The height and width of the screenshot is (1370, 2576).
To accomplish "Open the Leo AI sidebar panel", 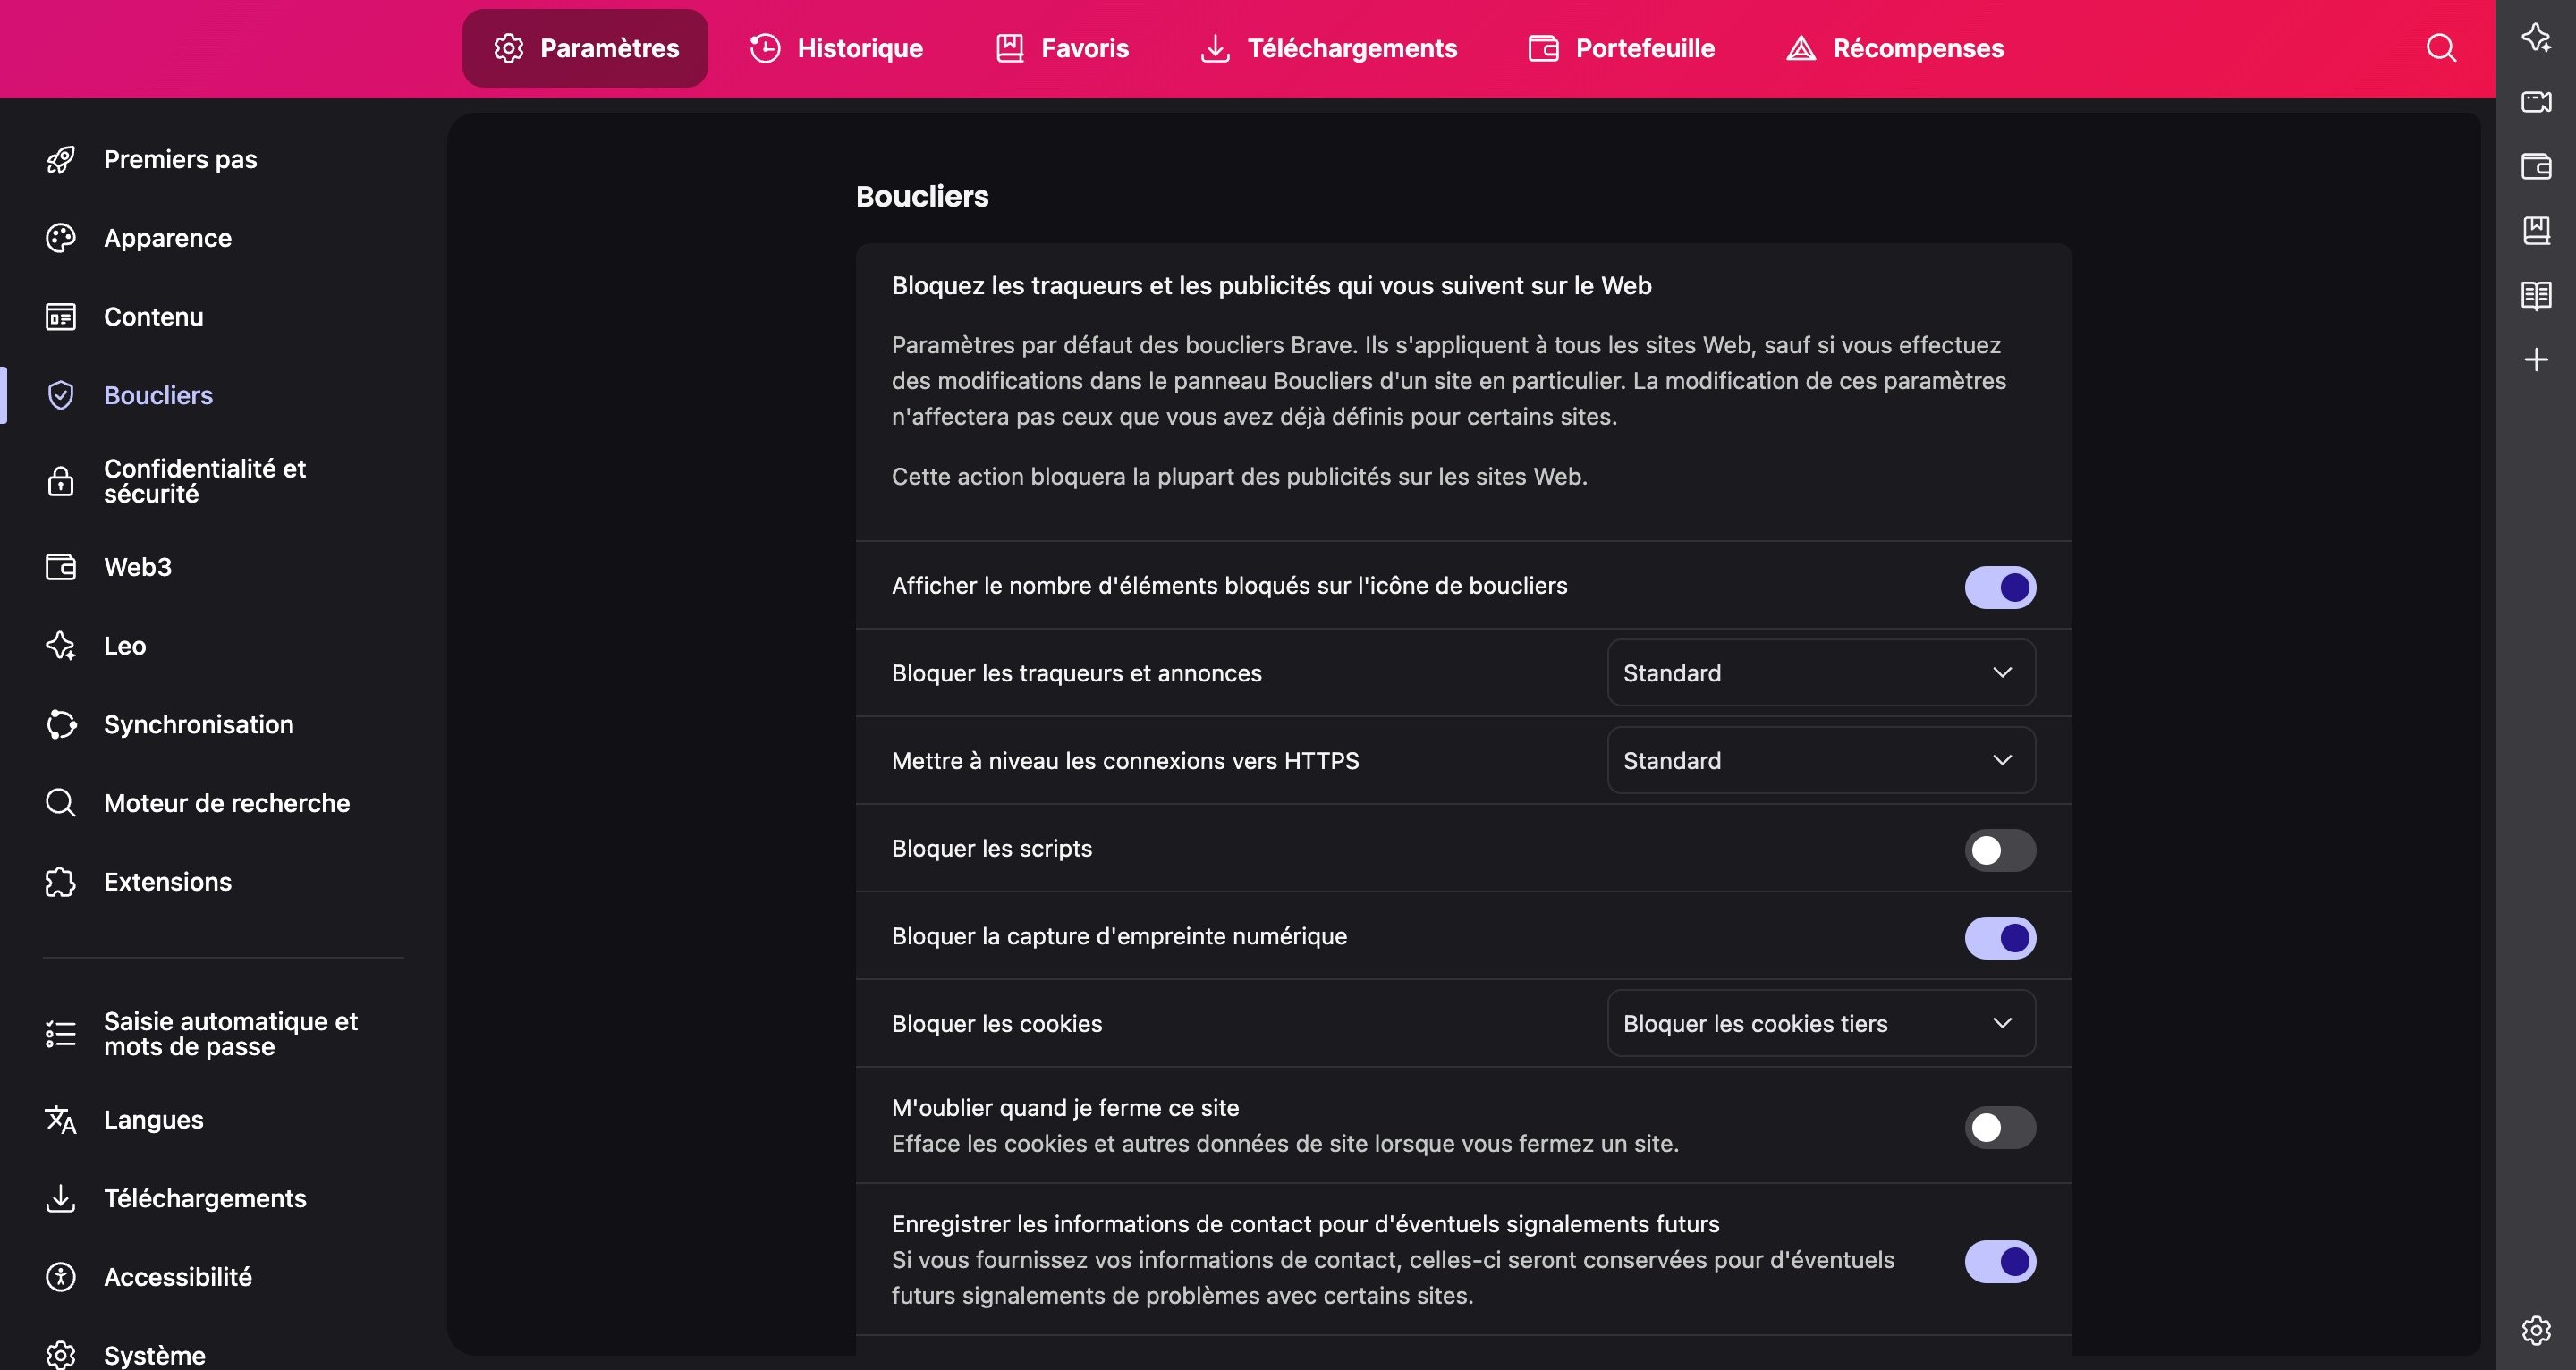I will pyautogui.click(x=2537, y=38).
